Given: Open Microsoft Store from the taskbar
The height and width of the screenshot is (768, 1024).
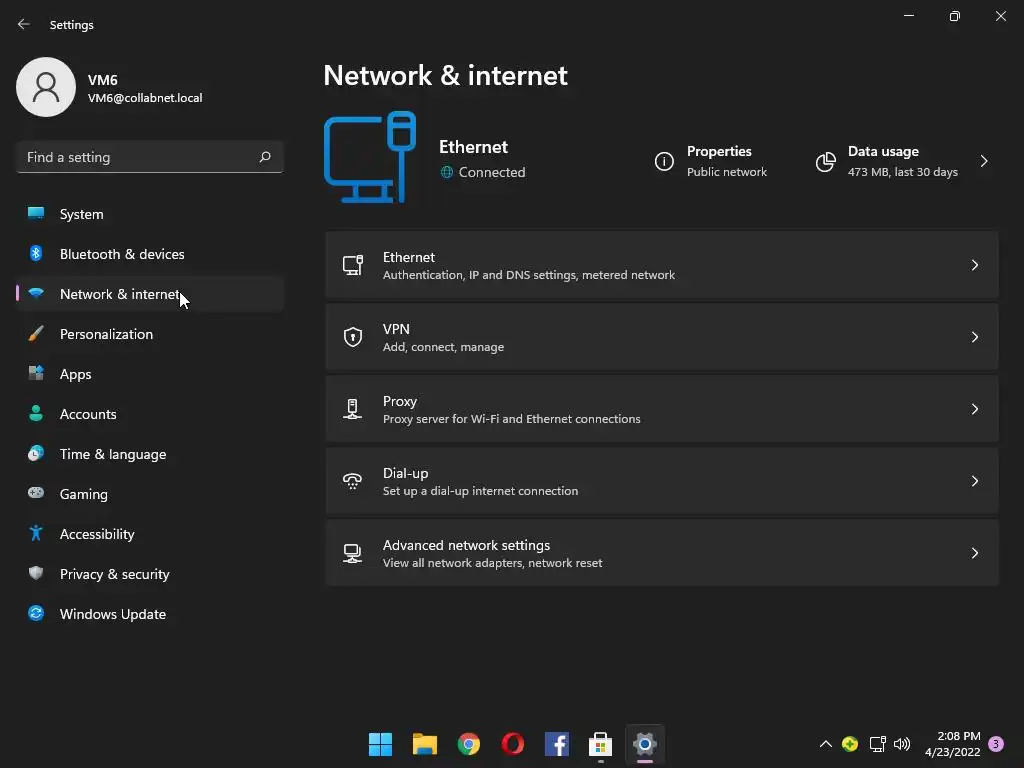Looking at the screenshot, I should point(600,744).
